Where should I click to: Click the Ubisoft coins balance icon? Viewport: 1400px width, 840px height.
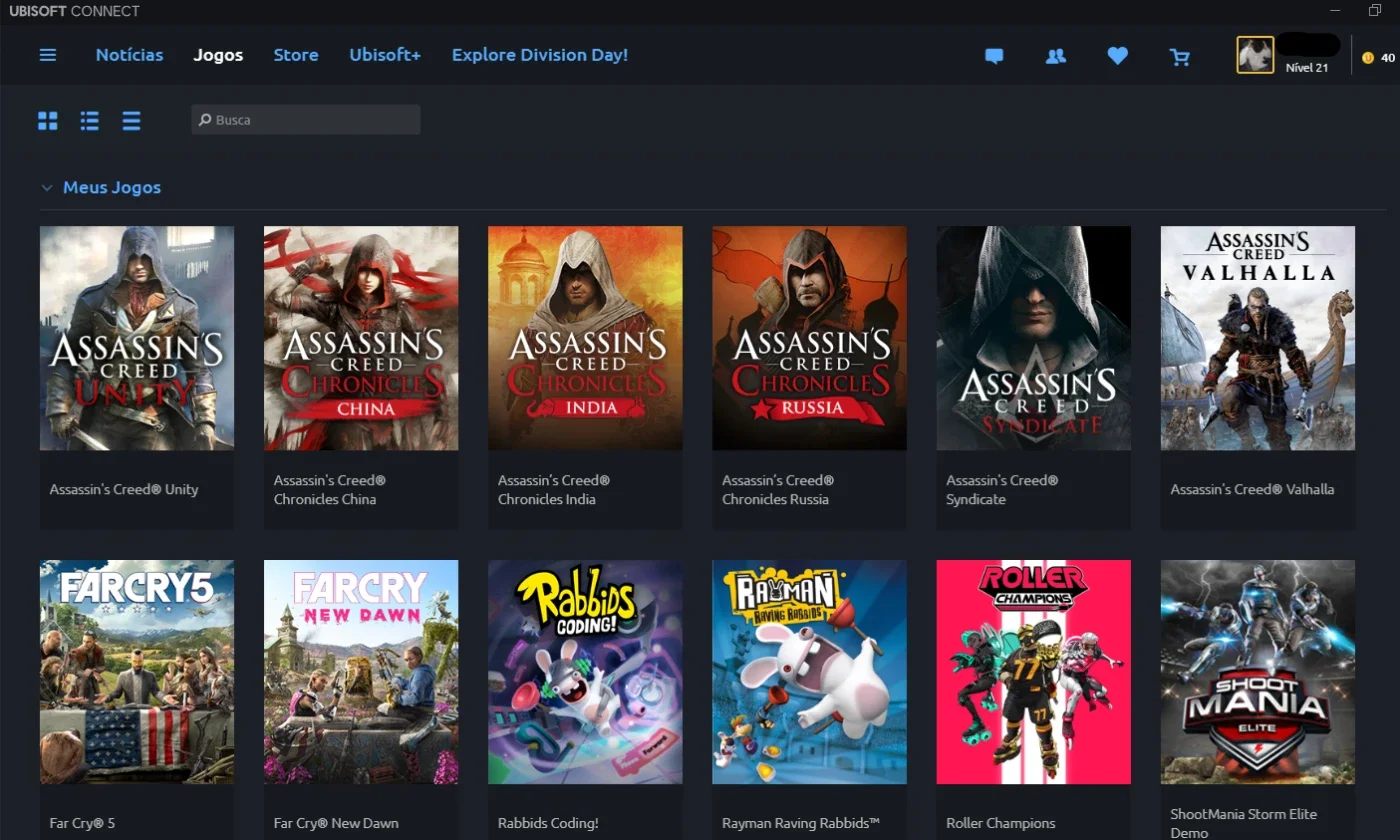click(1368, 58)
